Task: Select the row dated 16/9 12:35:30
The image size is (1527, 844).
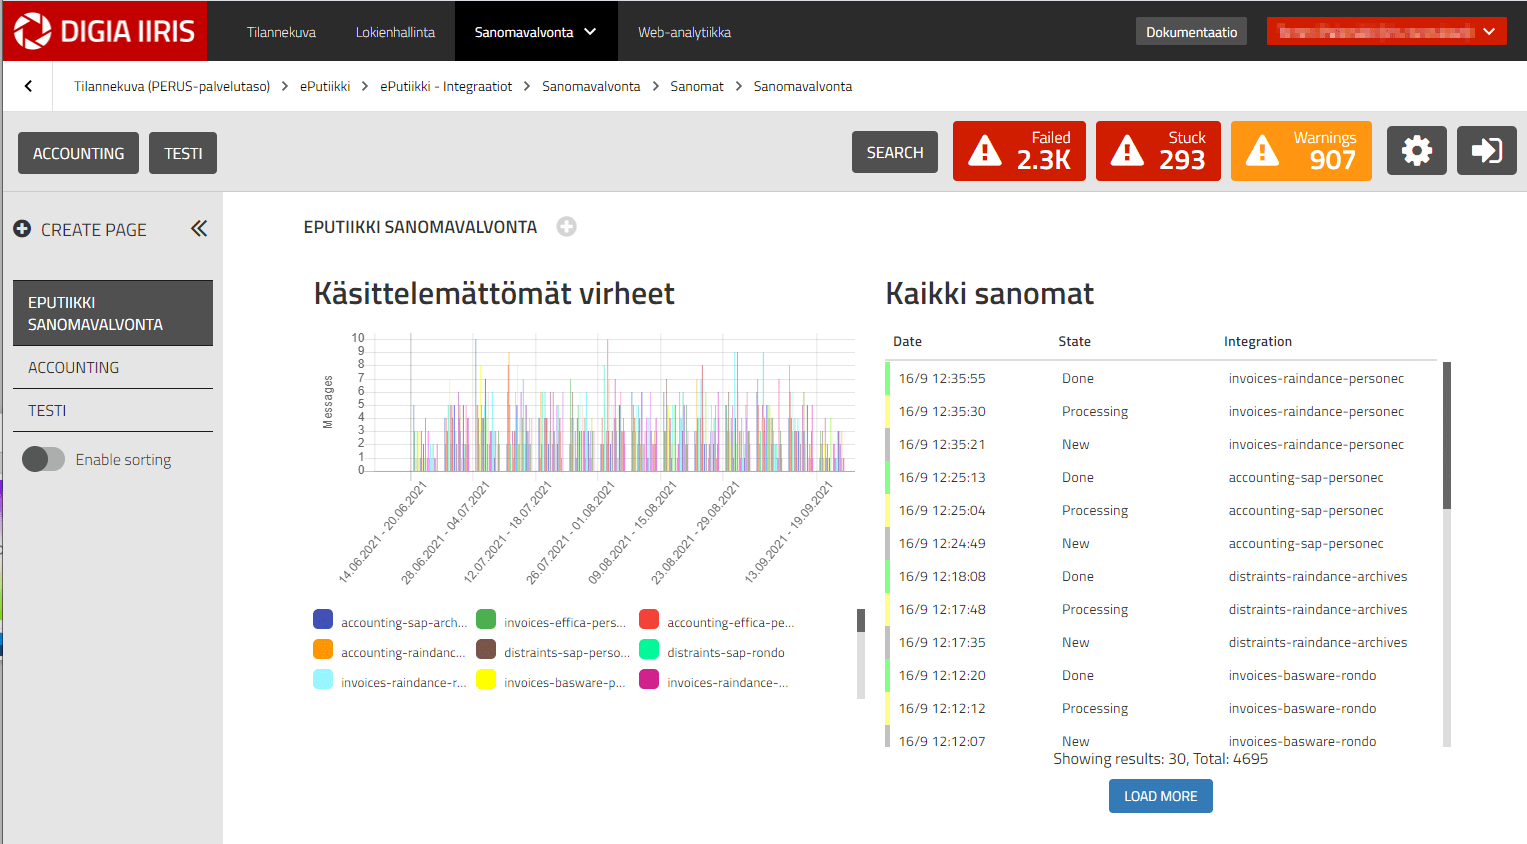Action: 1162,411
